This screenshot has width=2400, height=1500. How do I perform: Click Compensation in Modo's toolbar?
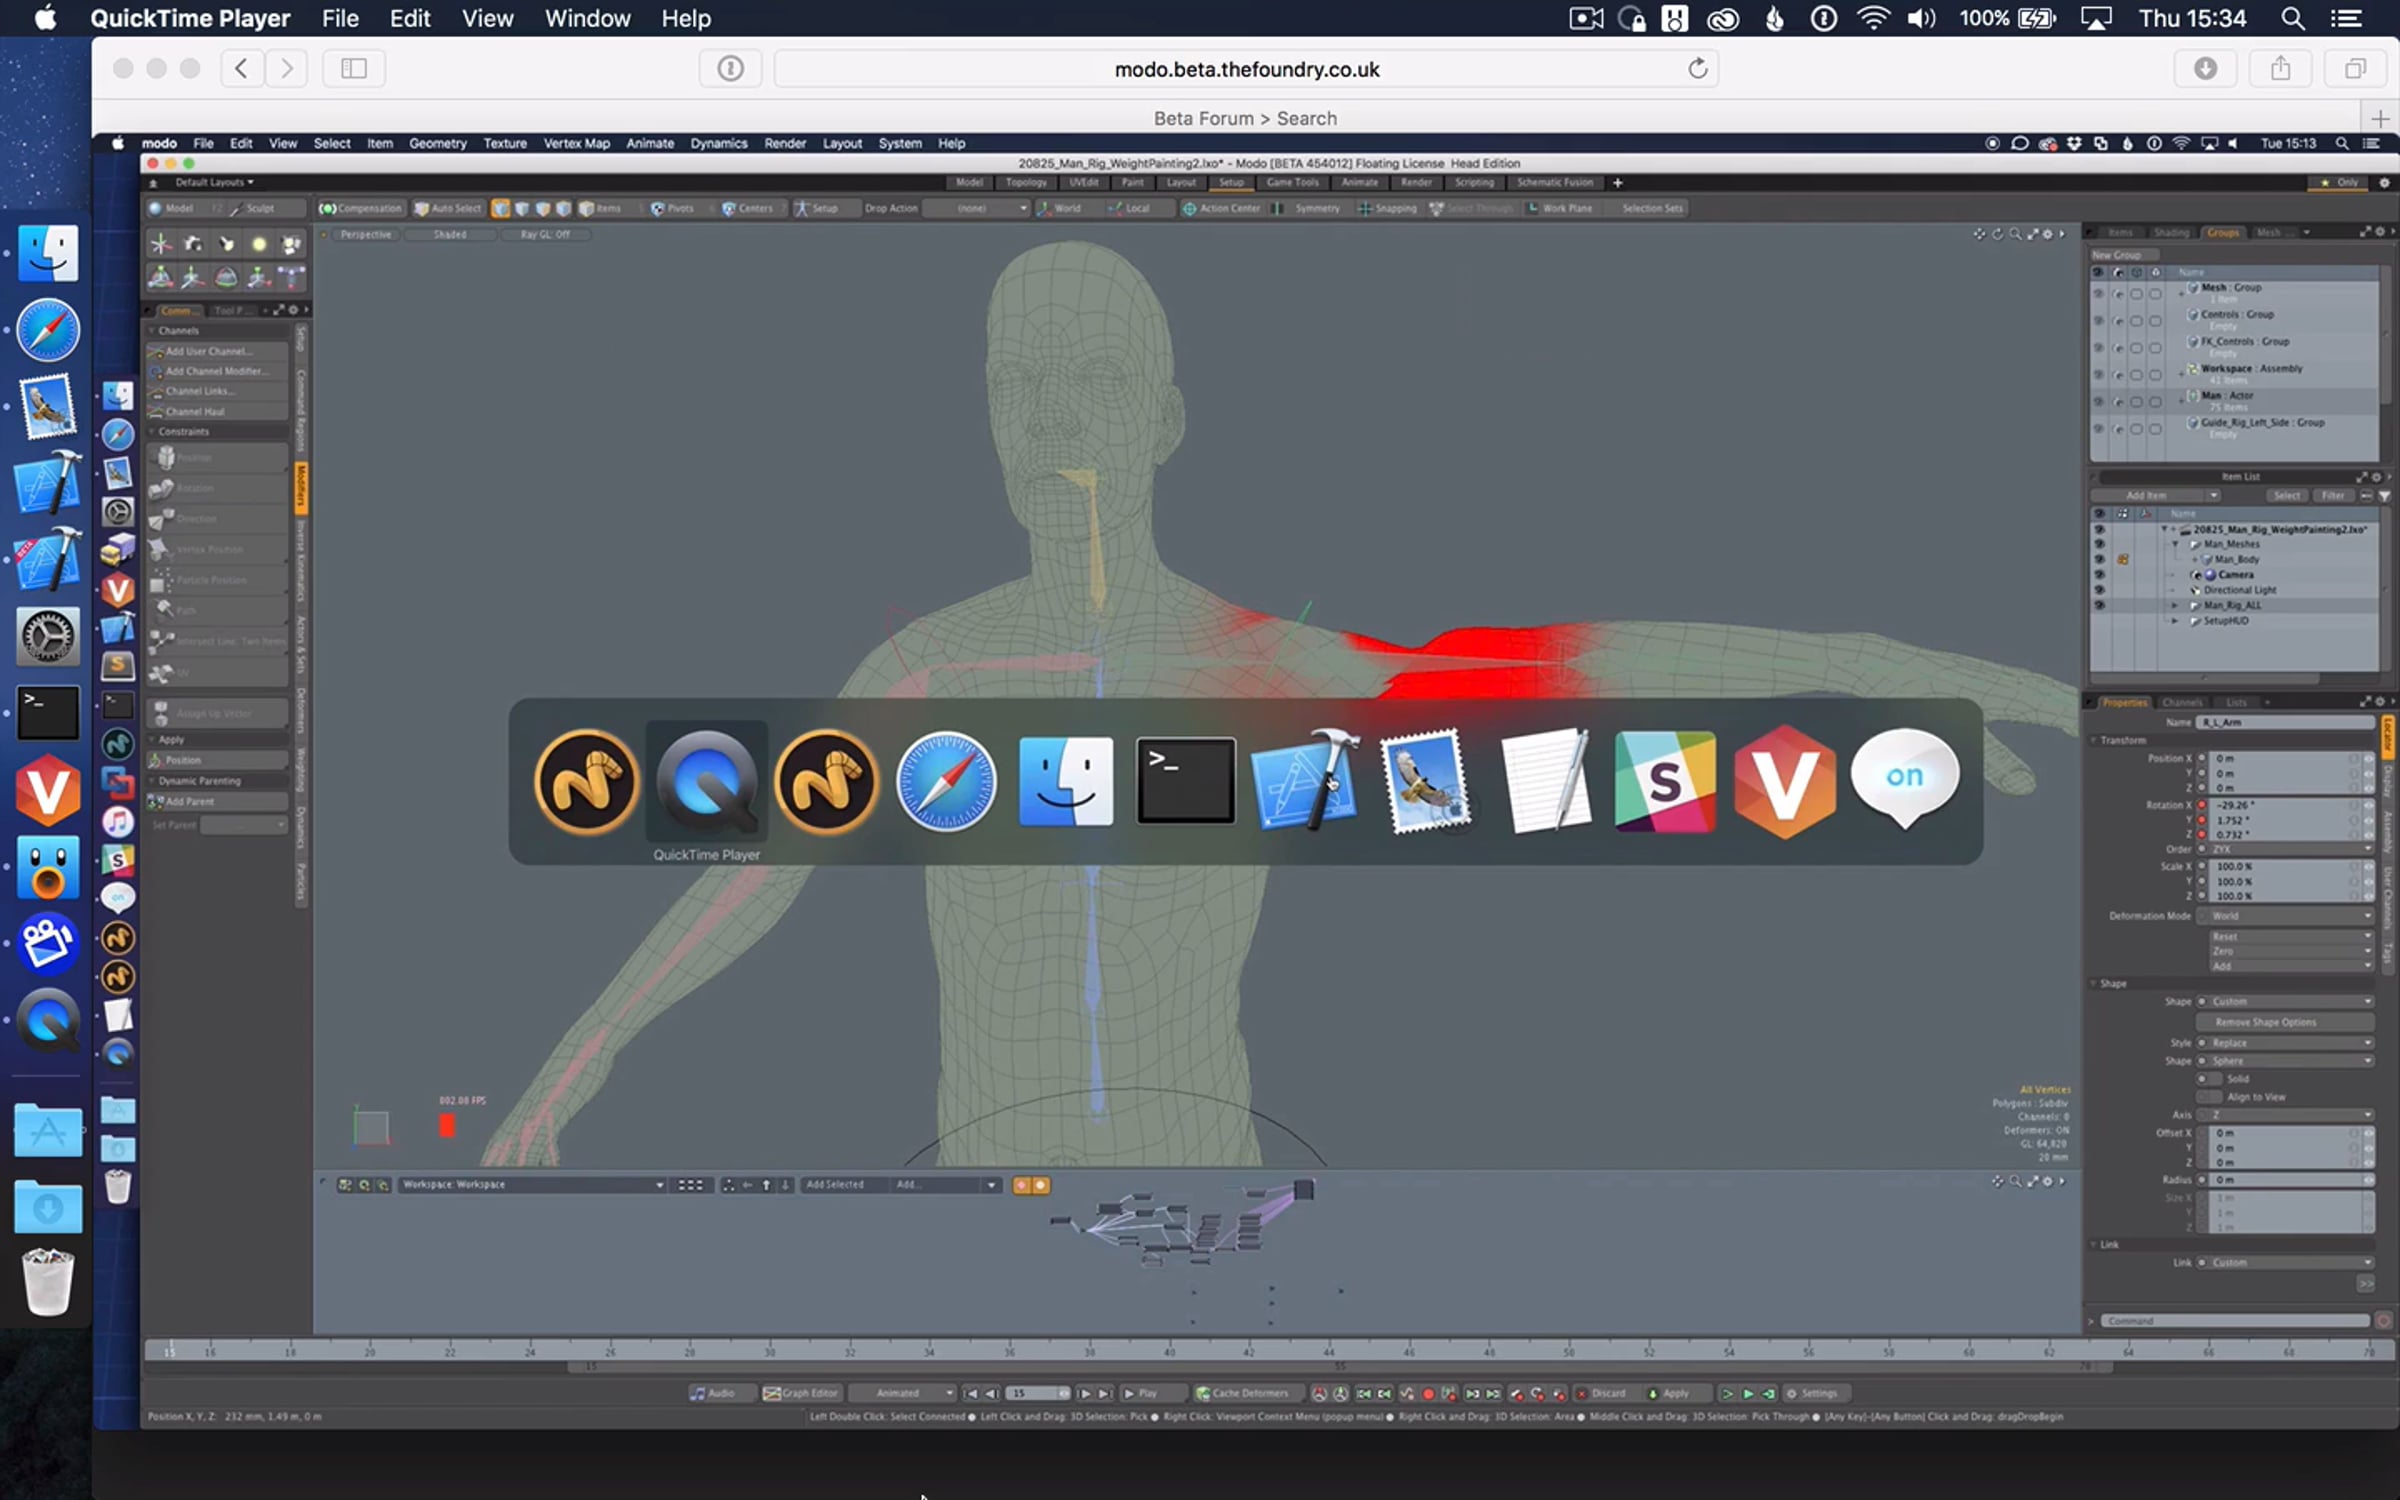tap(361, 209)
